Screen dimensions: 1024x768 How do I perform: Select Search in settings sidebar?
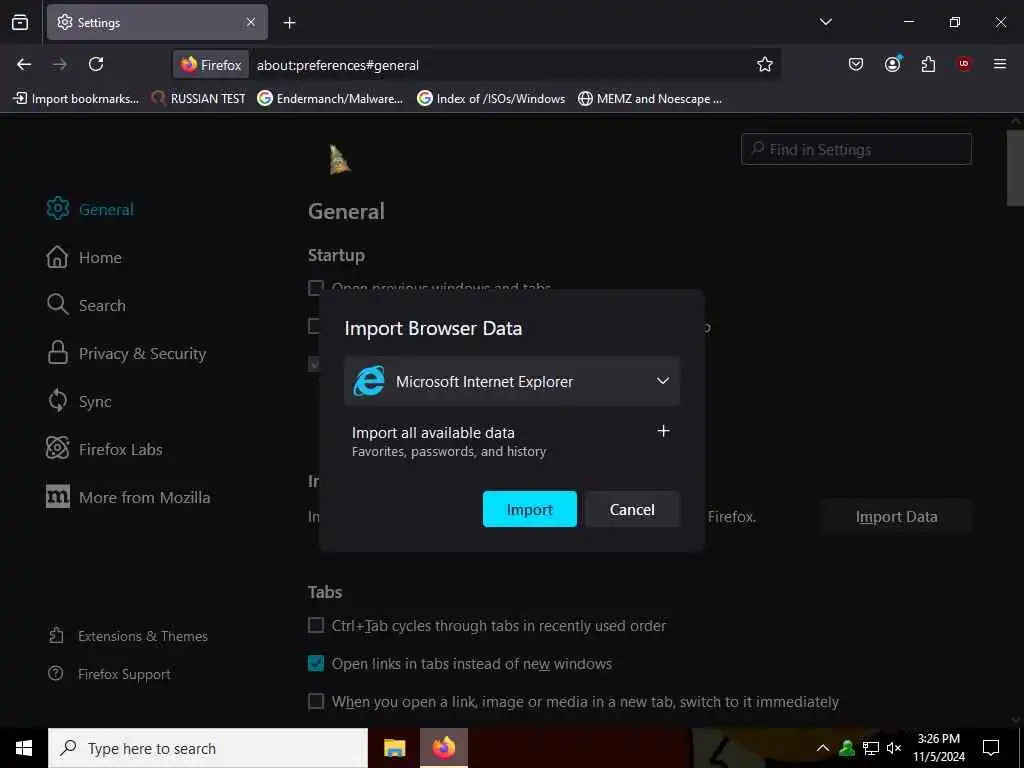(x=86, y=305)
